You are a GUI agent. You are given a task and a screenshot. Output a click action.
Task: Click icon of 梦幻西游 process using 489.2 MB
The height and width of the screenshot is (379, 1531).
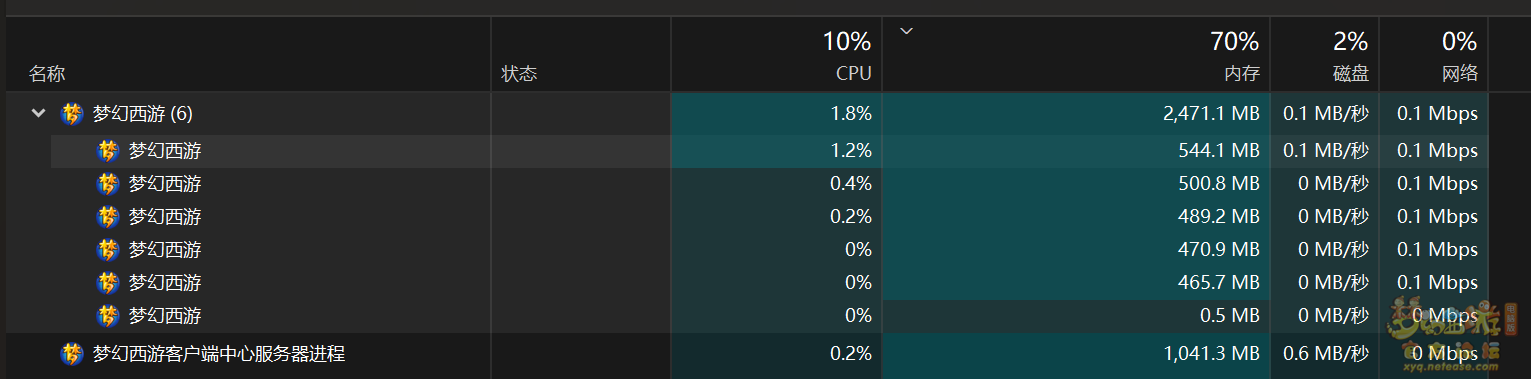[x=108, y=217]
